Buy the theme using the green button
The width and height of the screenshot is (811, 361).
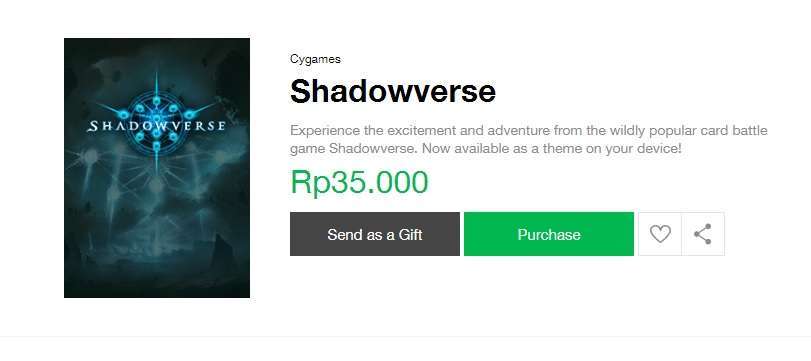pyautogui.click(x=549, y=234)
